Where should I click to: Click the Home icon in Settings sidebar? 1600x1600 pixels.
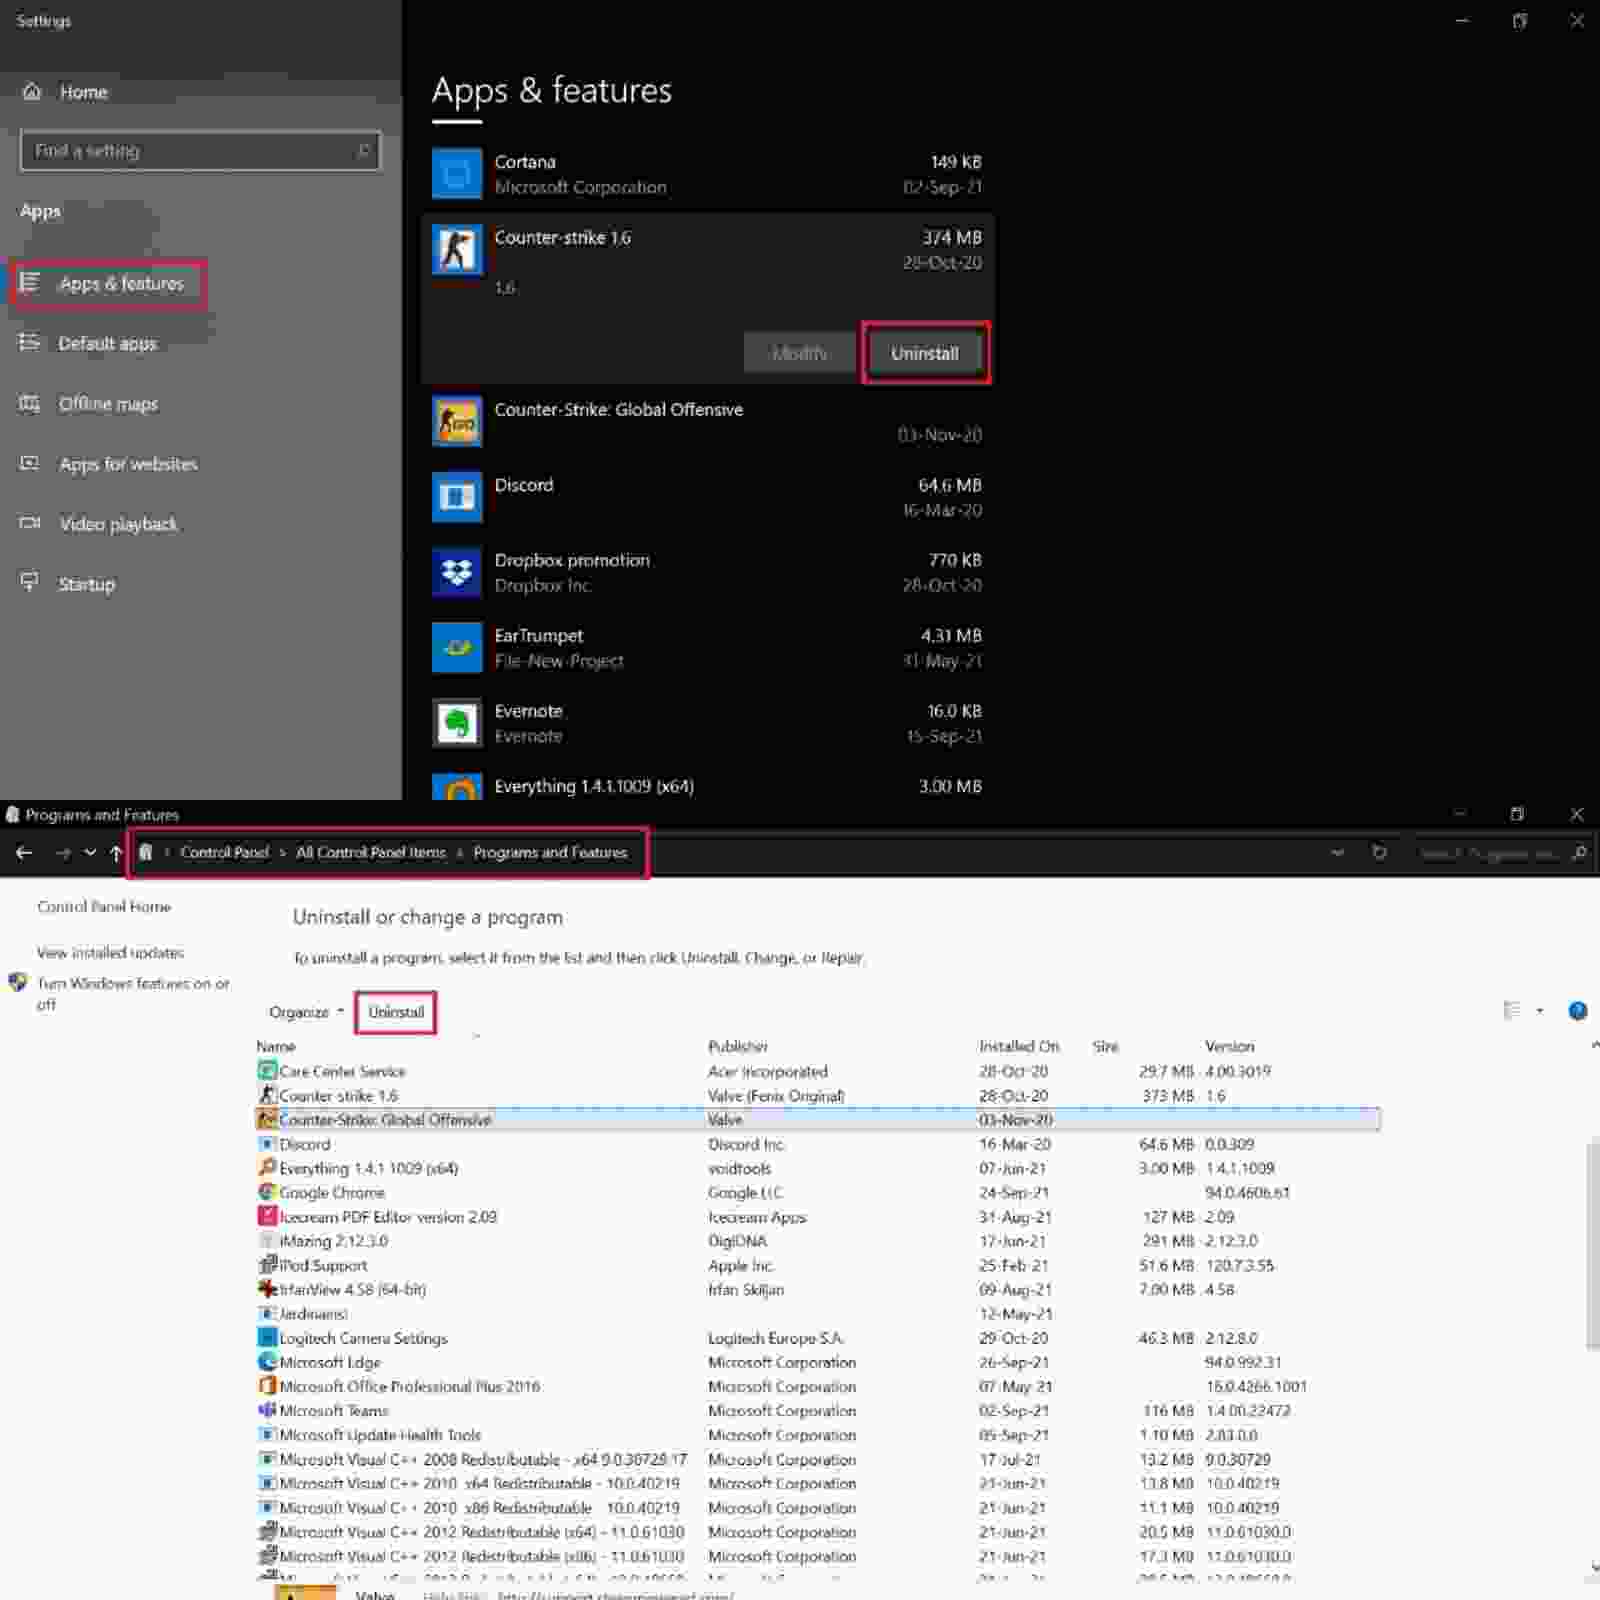click(x=32, y=91)
